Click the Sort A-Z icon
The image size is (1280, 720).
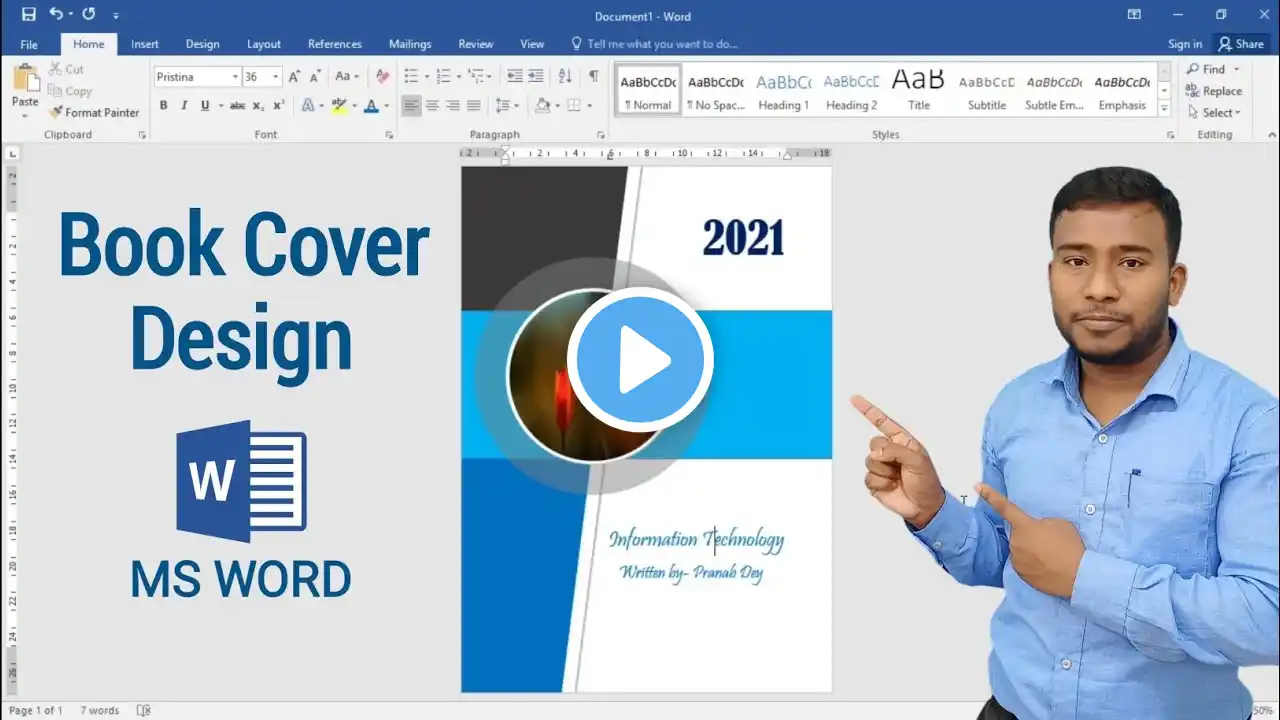pos(565,76)
